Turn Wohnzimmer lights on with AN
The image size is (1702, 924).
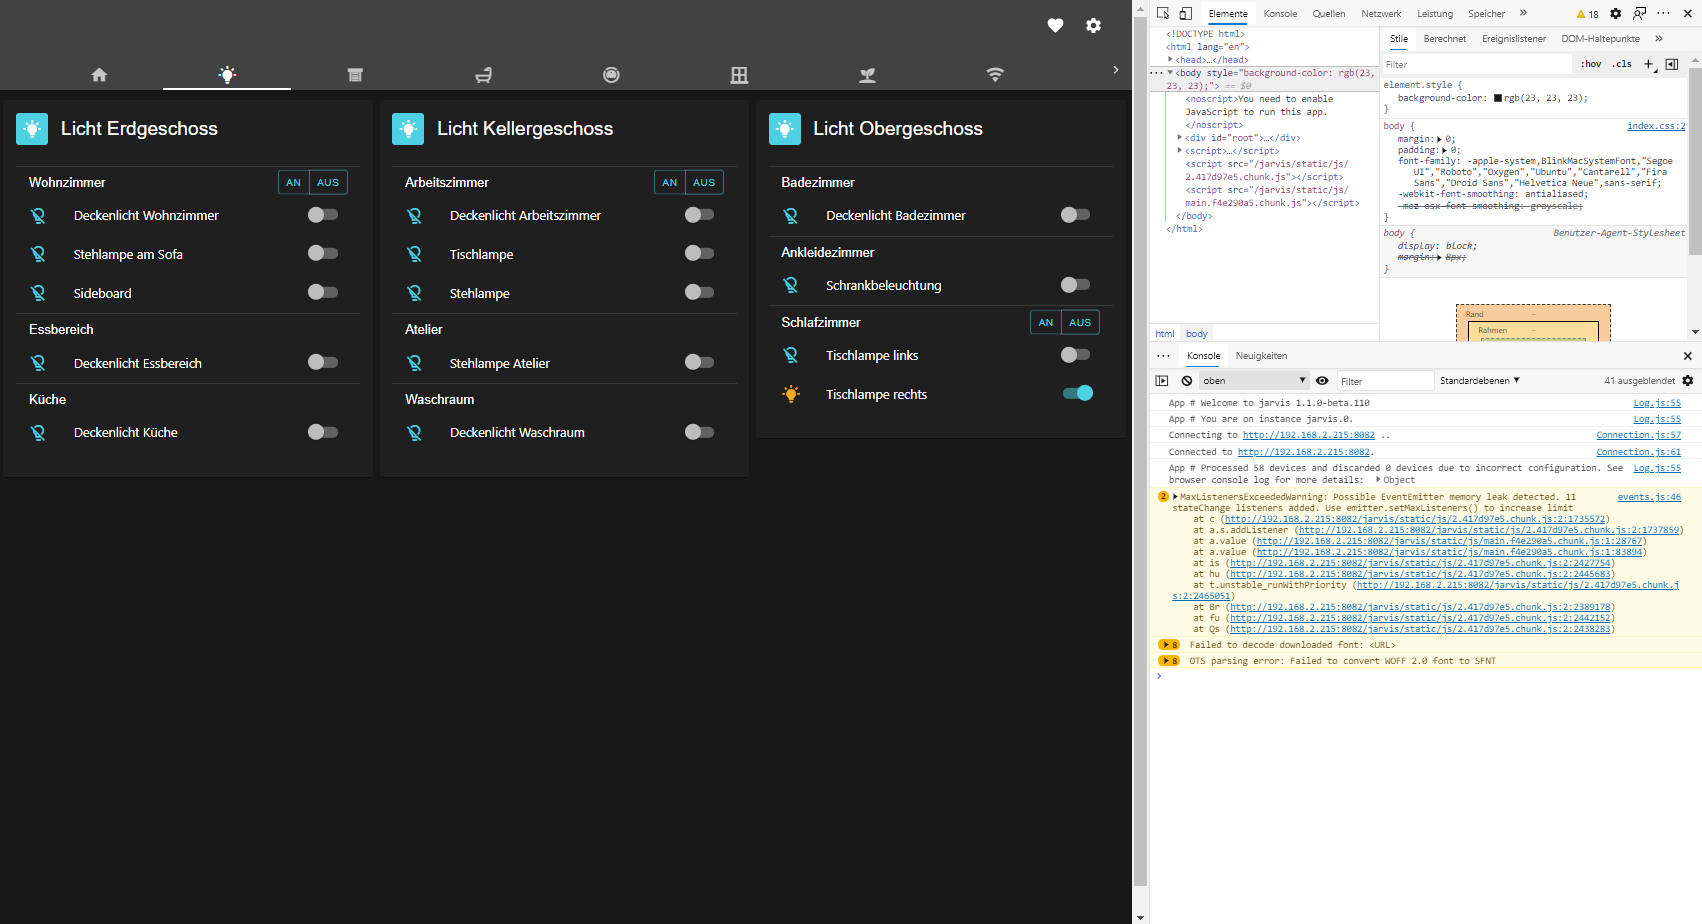pos(293,182)
